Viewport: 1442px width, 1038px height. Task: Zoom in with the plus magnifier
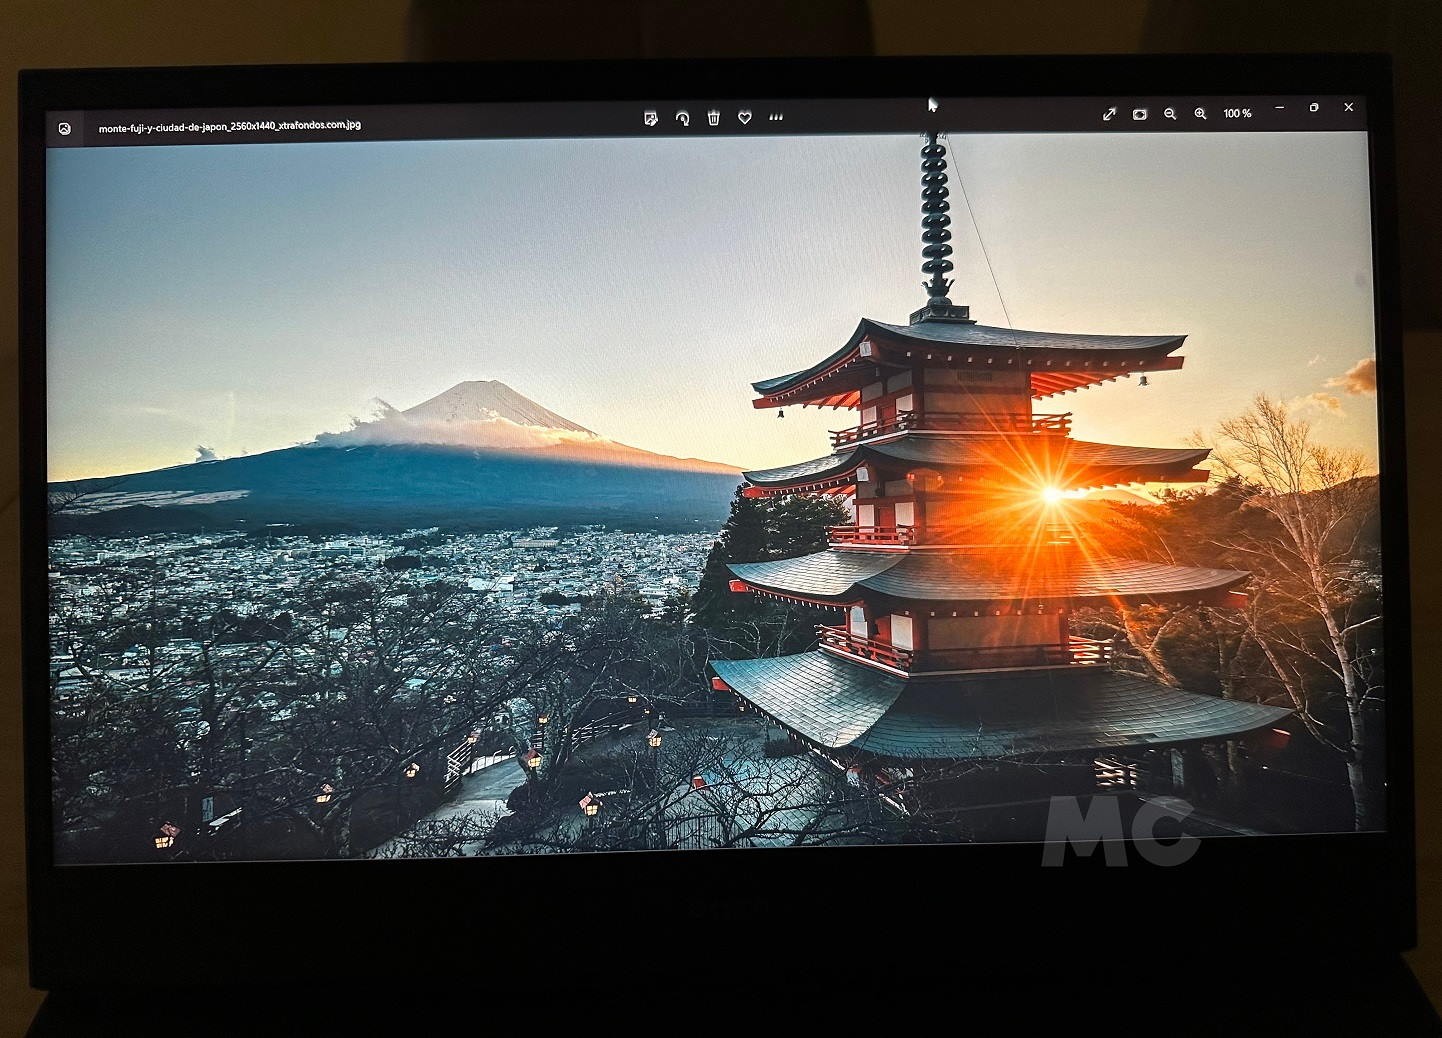1200,114
